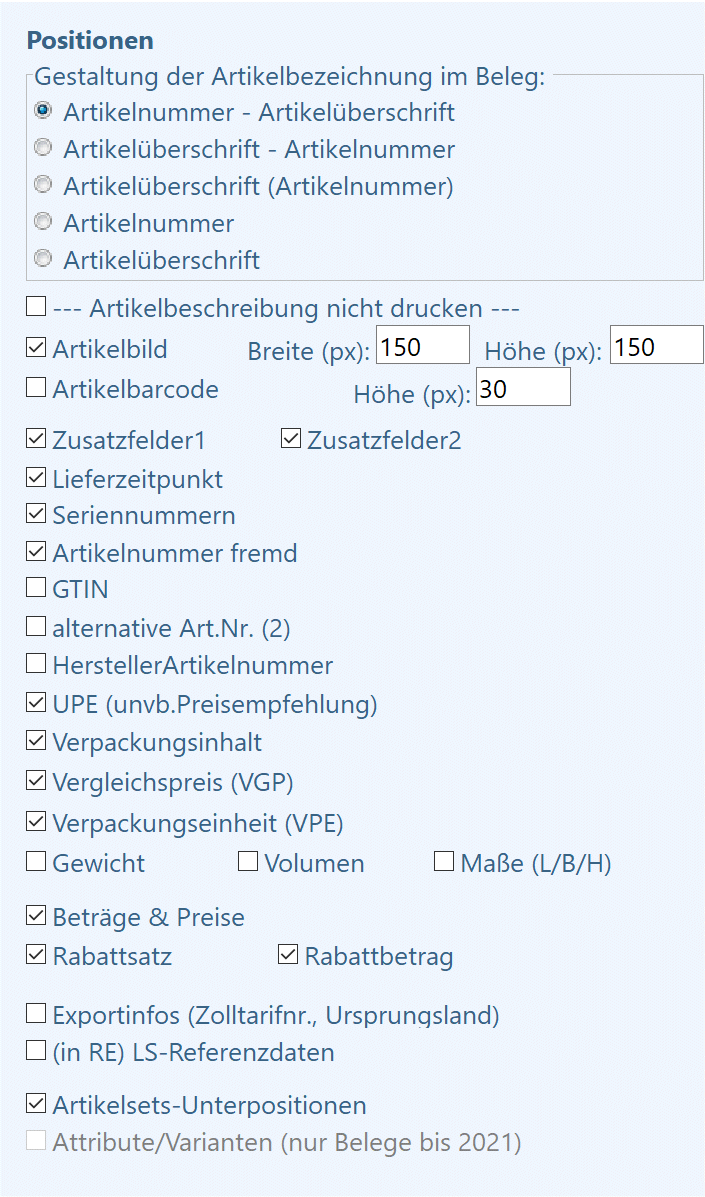Check the Maße (L/B/H) checkbox

pyautogui.click(x=444, y=862)
